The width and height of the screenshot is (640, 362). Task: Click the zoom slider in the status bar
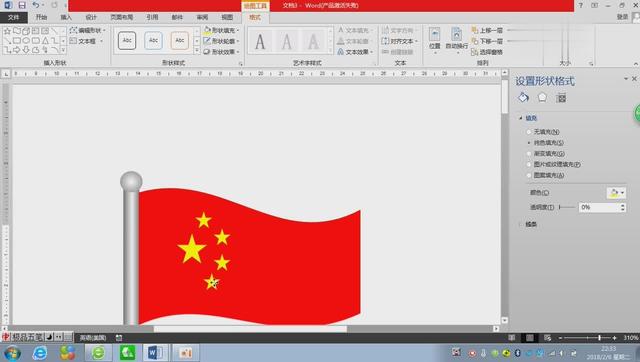pyautogui.click(x=587, y=338)
